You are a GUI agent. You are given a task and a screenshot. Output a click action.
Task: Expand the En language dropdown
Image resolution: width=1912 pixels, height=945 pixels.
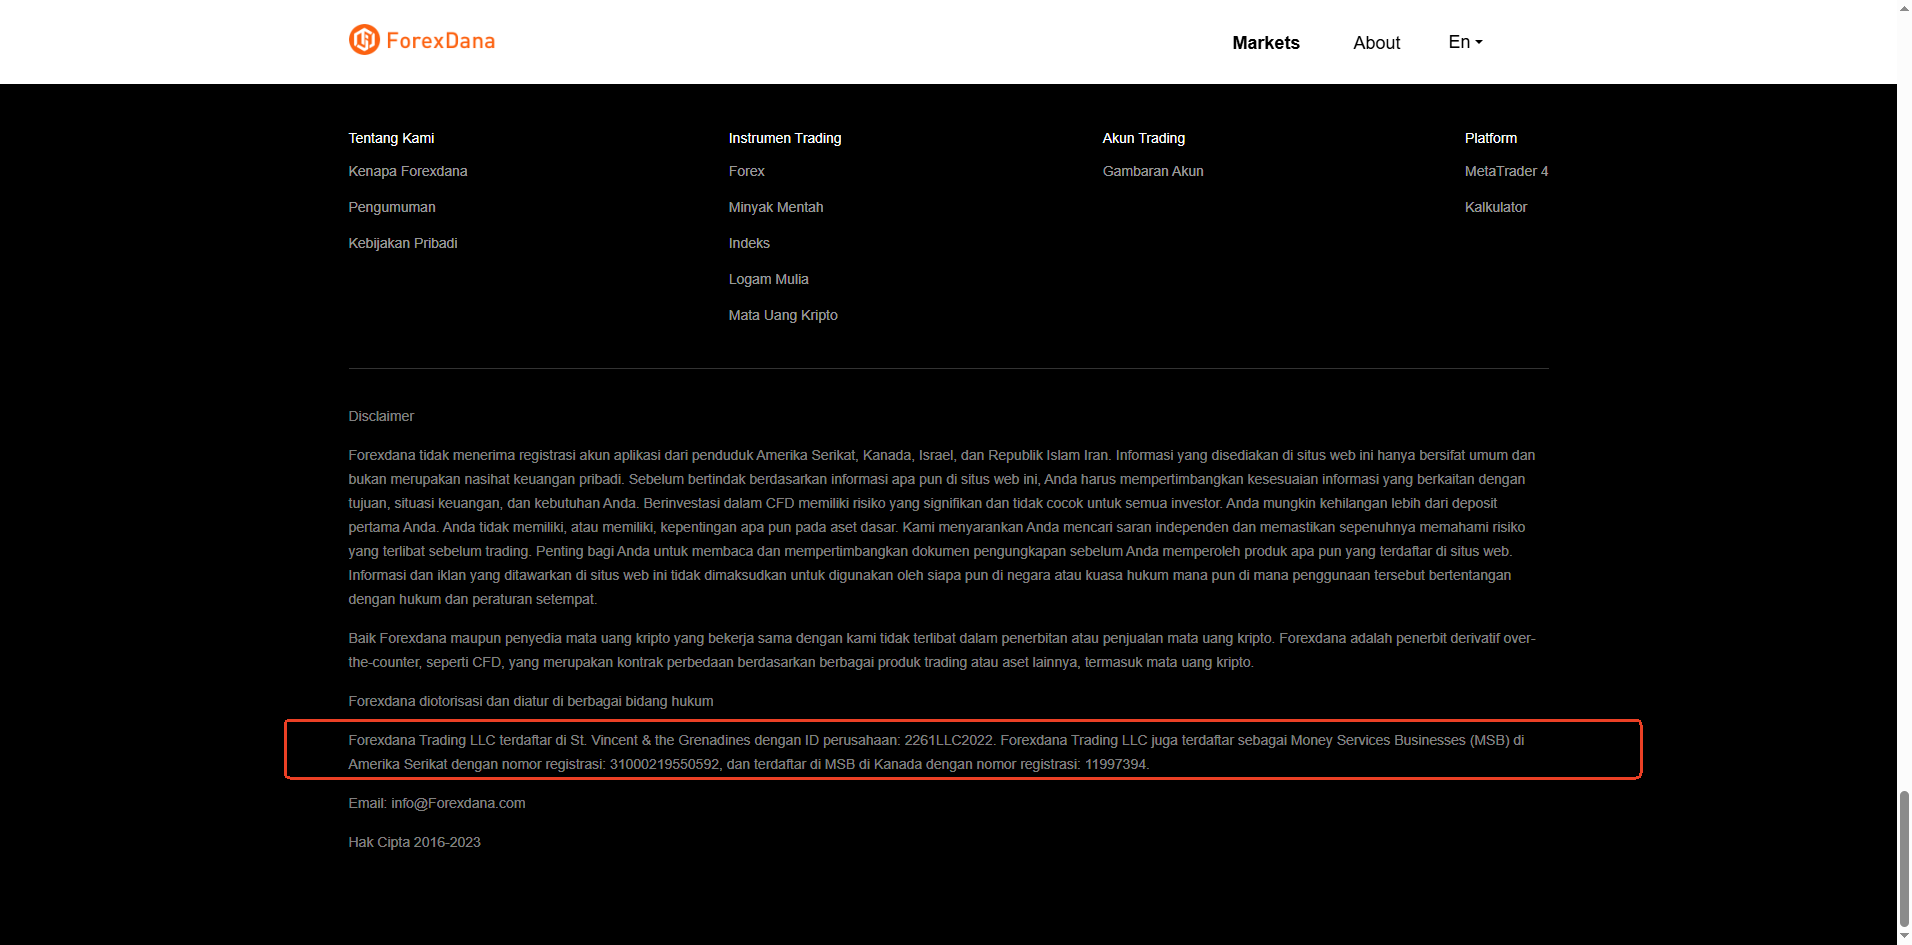click(x=1465, y=42)
